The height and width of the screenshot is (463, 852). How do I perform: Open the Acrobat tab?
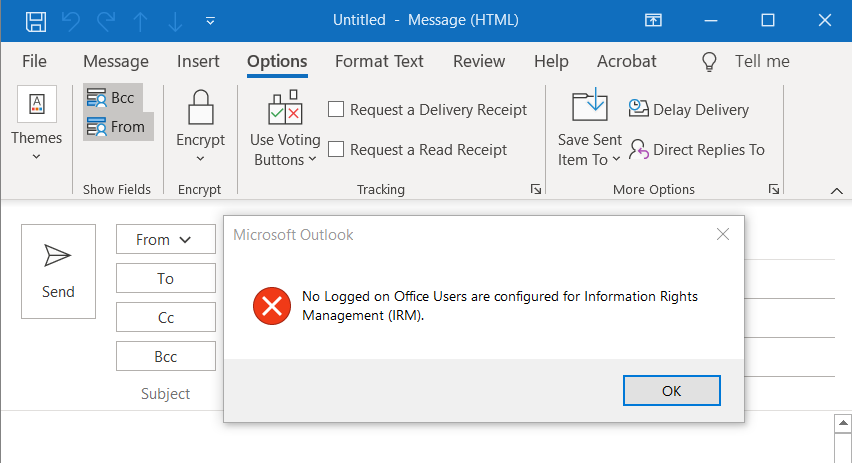click(627, 61)
